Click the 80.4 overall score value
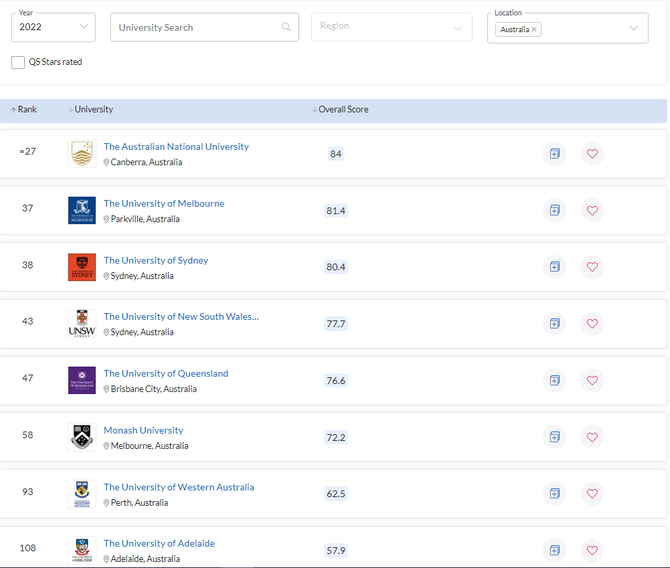The image size is (670, 568). [x=336, y=267]
